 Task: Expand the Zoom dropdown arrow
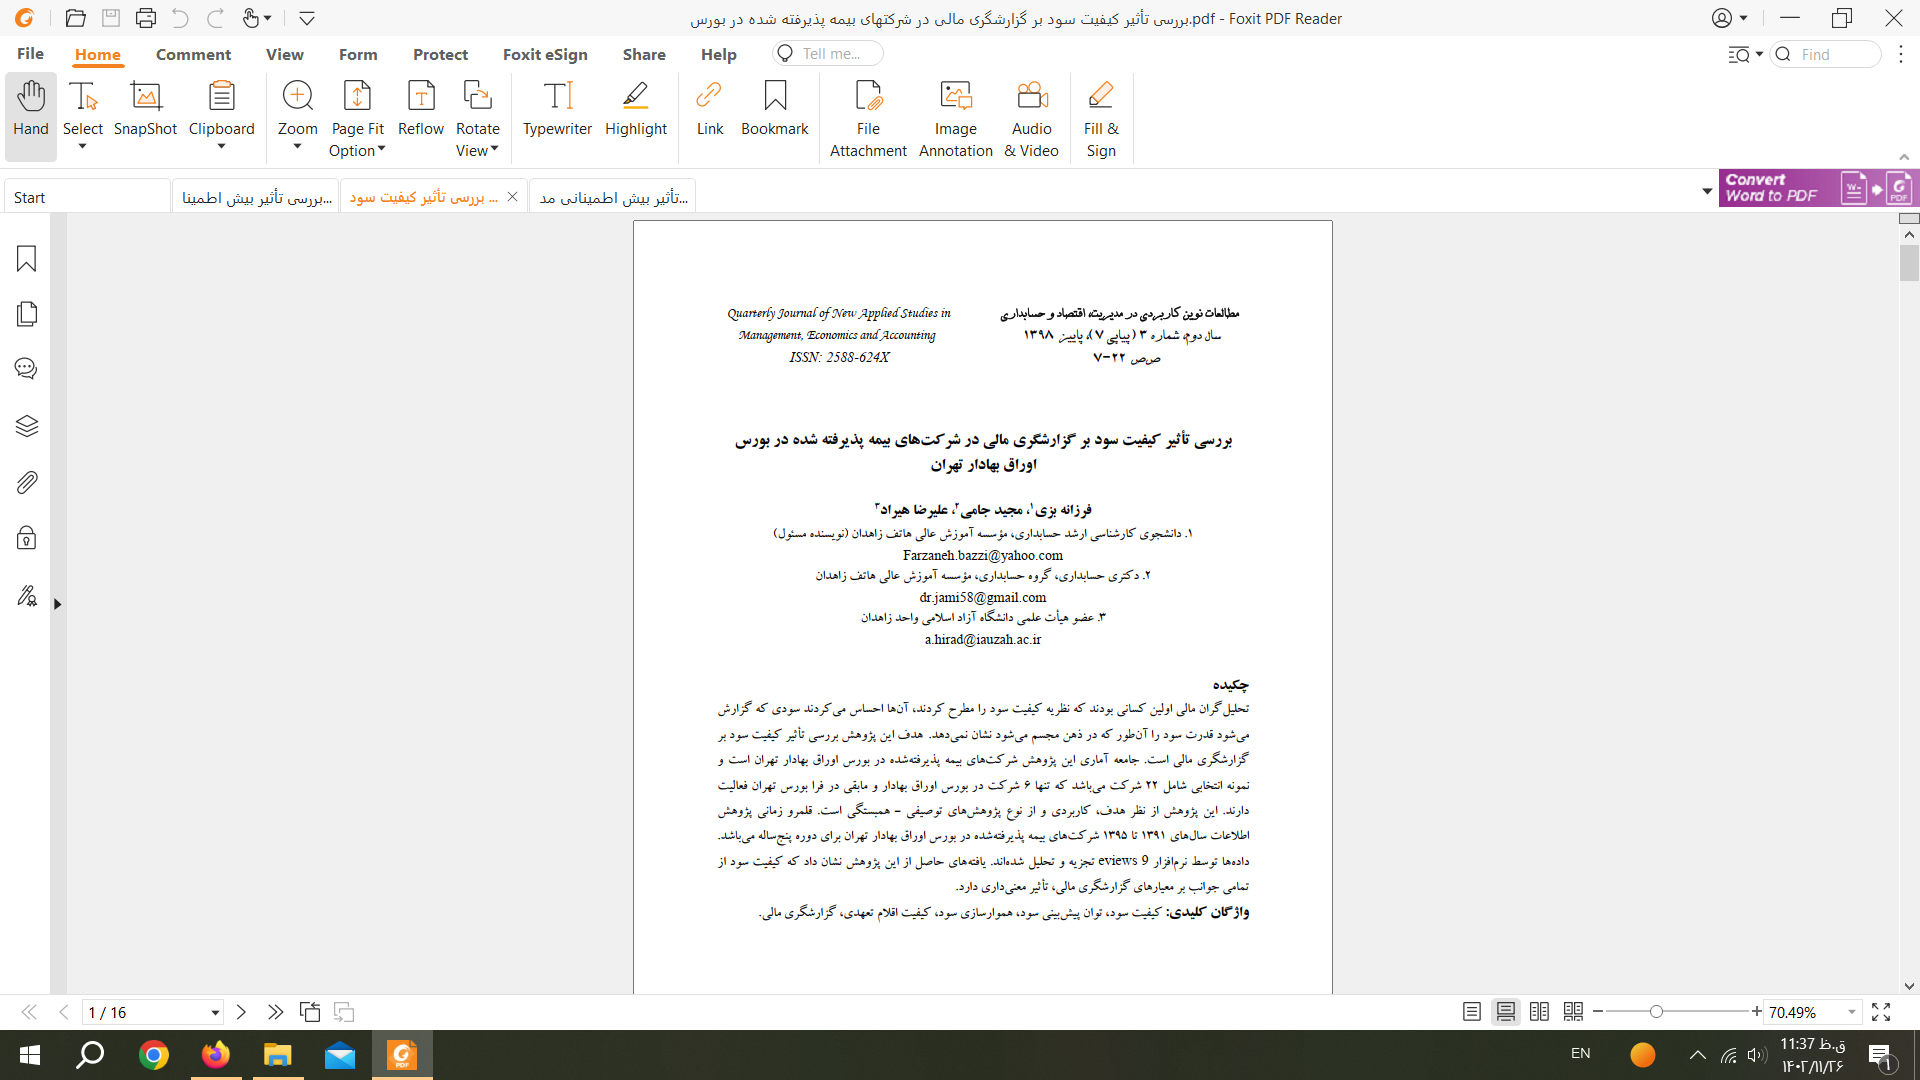[x=297, y=148]
